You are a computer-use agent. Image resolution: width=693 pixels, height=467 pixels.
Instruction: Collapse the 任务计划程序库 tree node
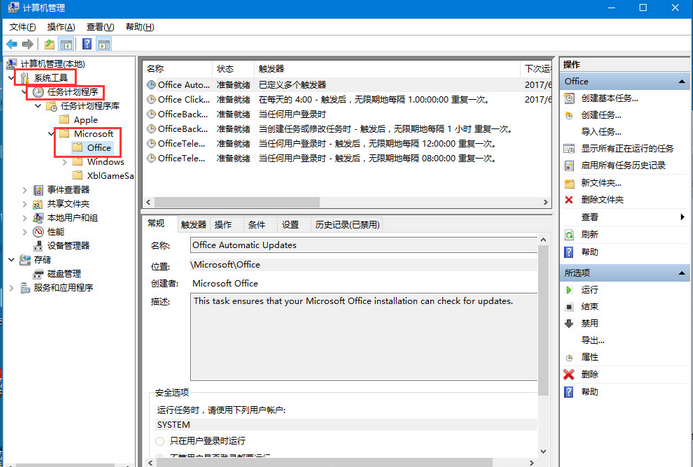pos(38,106)
